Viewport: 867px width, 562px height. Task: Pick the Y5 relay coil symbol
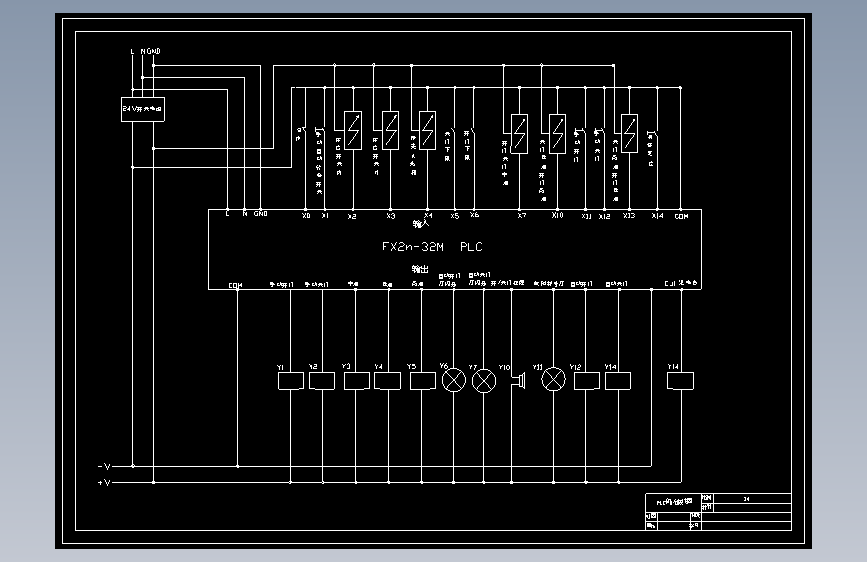(x=423, y=381)
